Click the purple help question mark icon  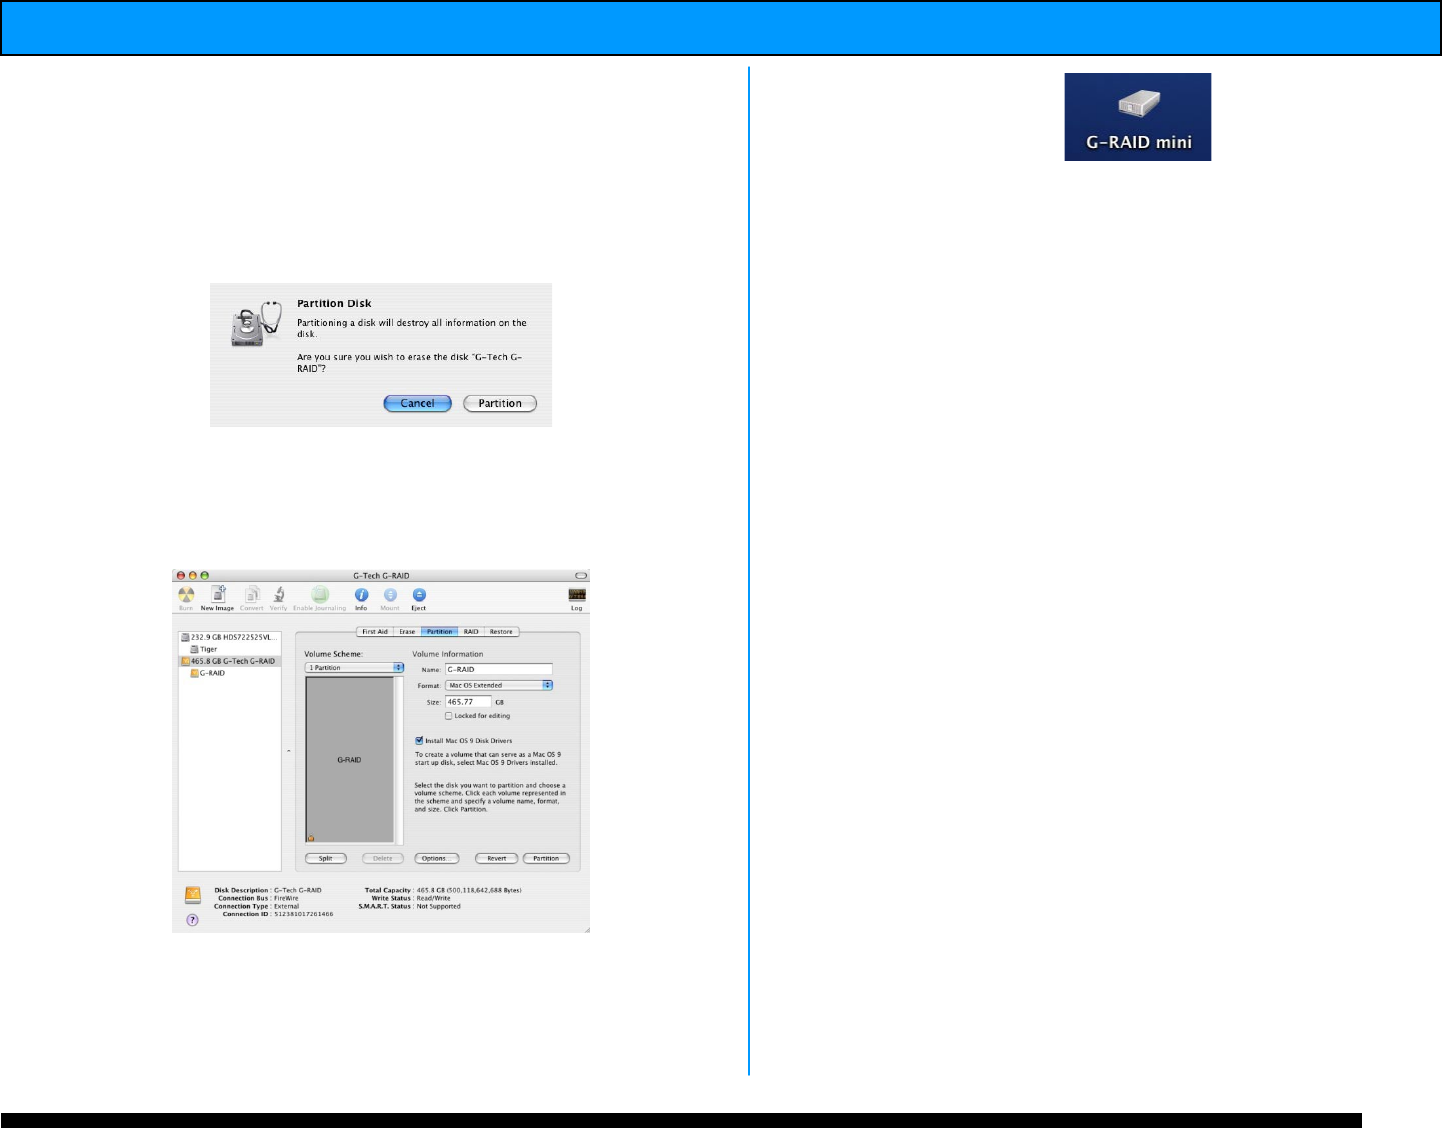click(x=193, y=920)
